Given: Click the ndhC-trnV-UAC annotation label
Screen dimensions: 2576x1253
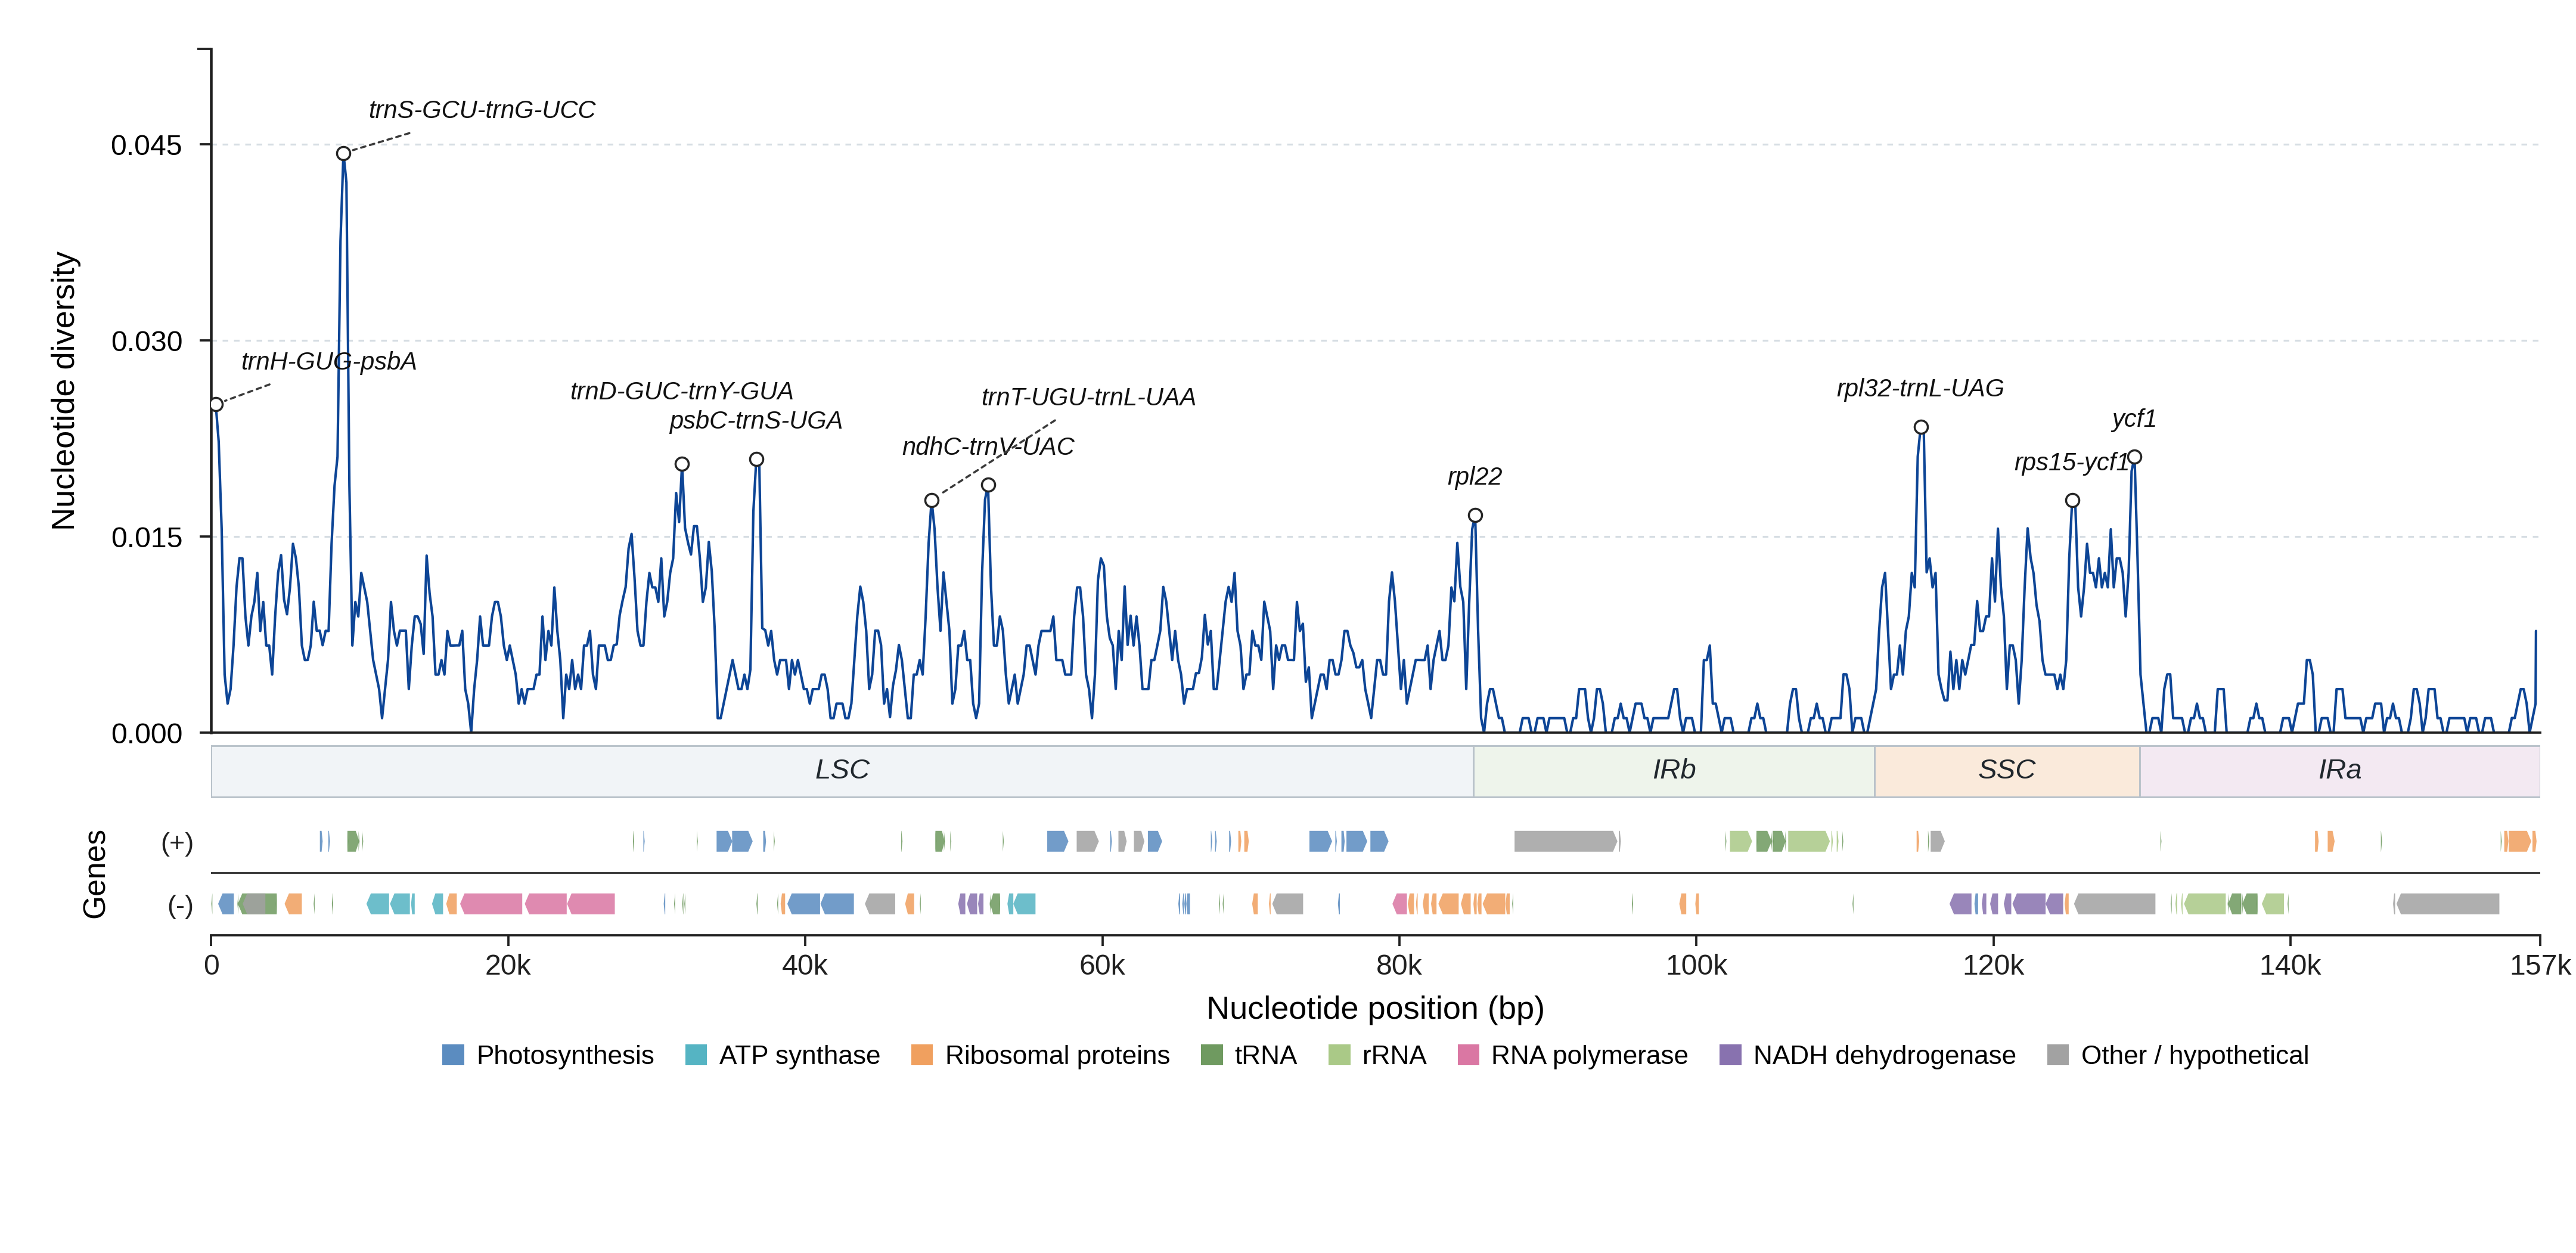Looking at the screenshot, I should pos(988,447).
